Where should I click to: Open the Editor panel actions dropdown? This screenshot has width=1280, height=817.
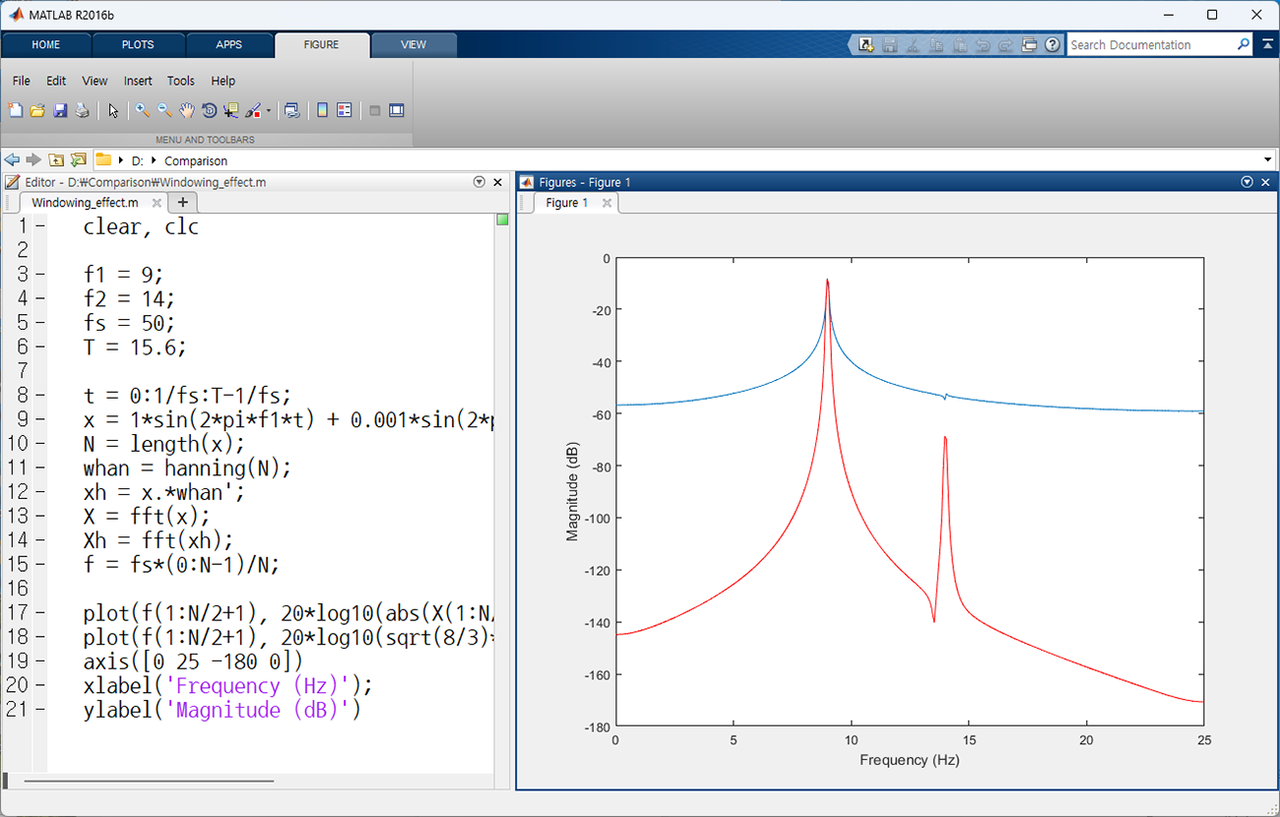click(x=479, y=182)
